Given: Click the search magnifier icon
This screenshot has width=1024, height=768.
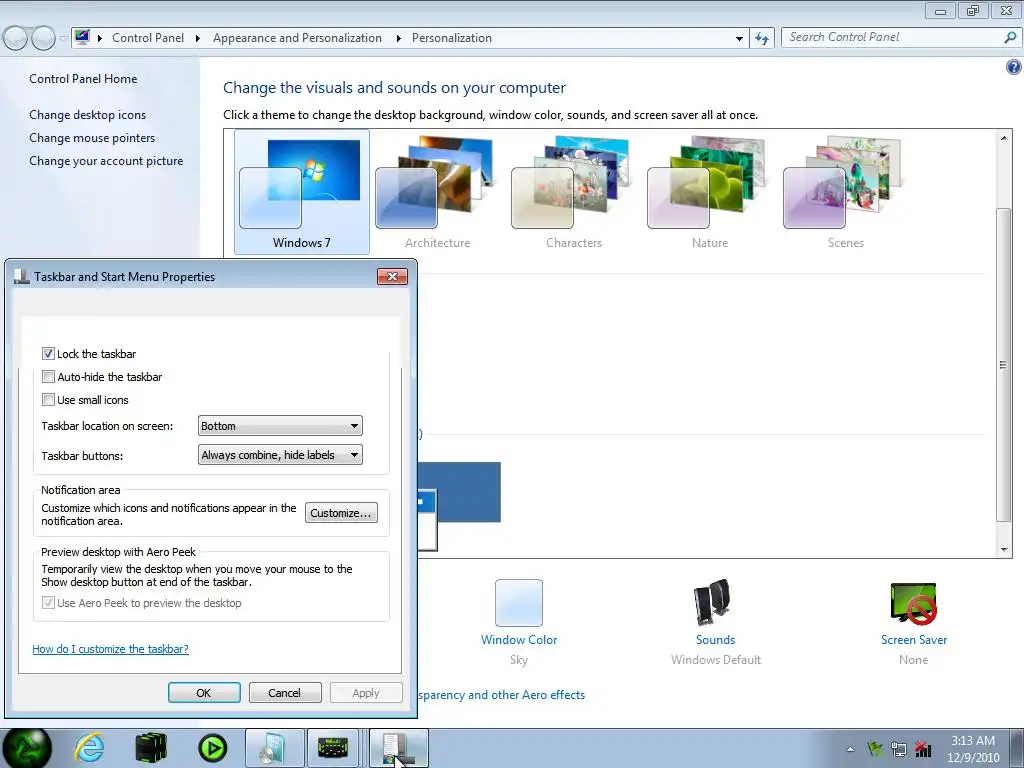Looking at the screenshot, I should pyautogui.click(x=1010, y=37).
